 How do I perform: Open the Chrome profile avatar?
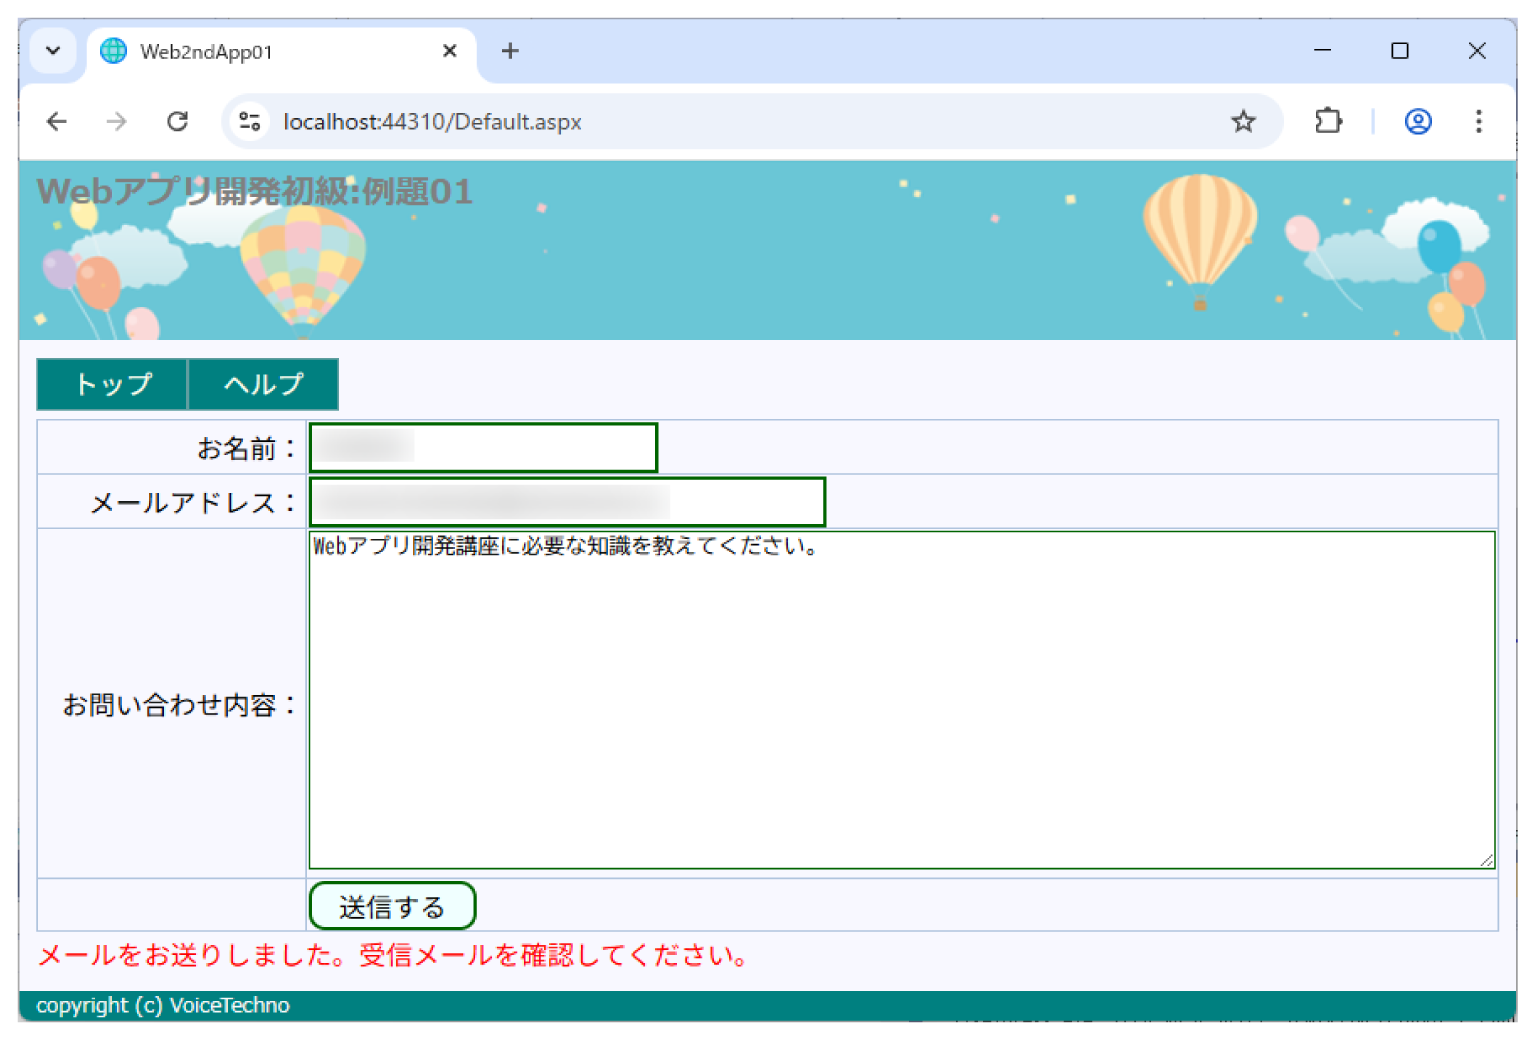point(1417,122)
